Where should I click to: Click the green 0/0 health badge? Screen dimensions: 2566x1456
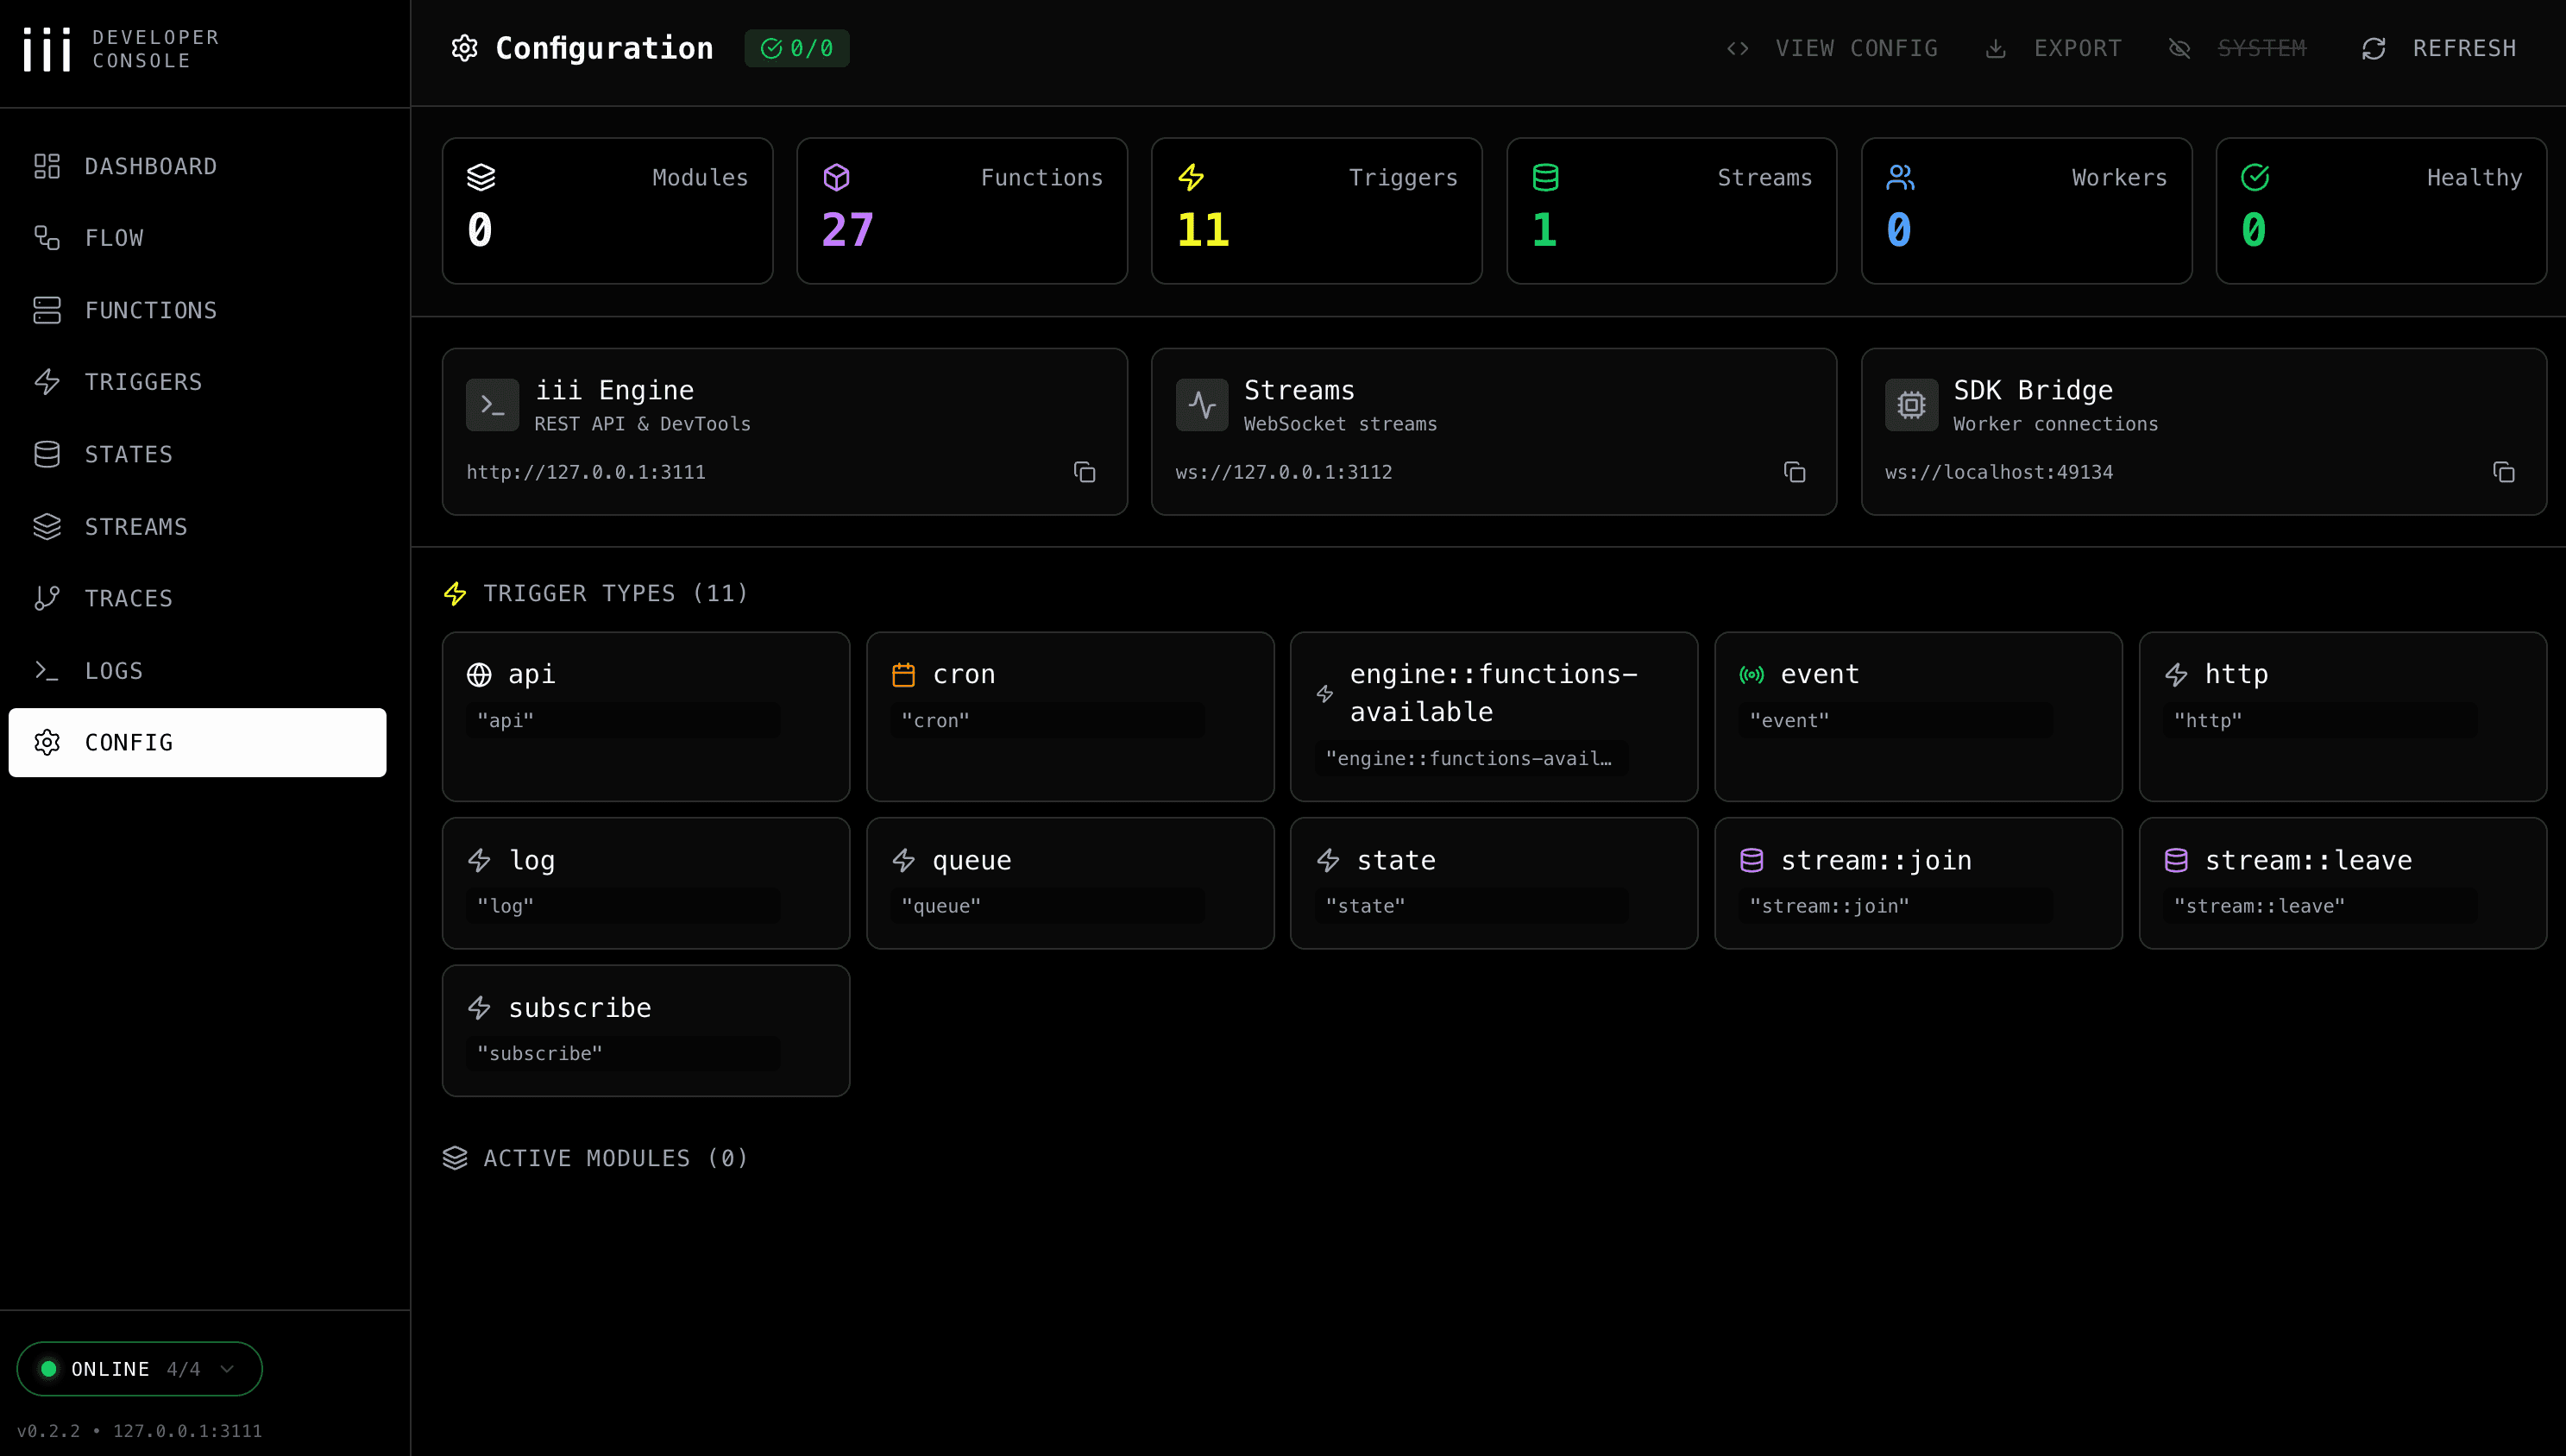797,47
